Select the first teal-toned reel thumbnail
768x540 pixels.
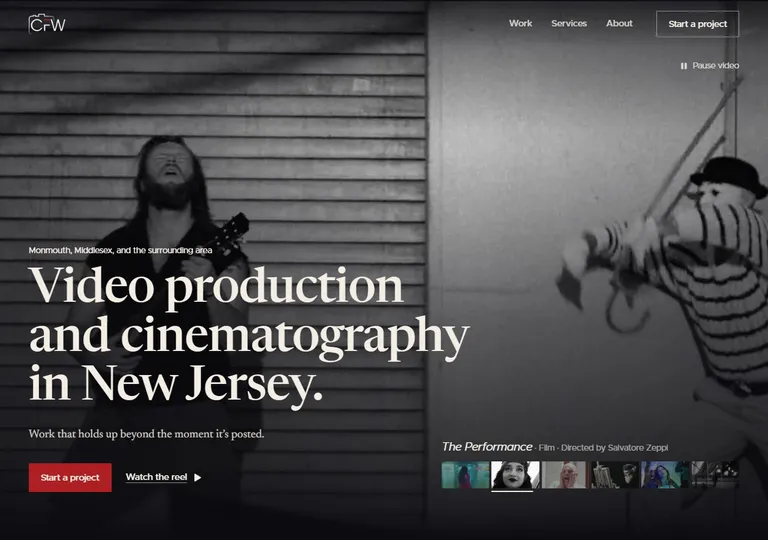(465, 474)
